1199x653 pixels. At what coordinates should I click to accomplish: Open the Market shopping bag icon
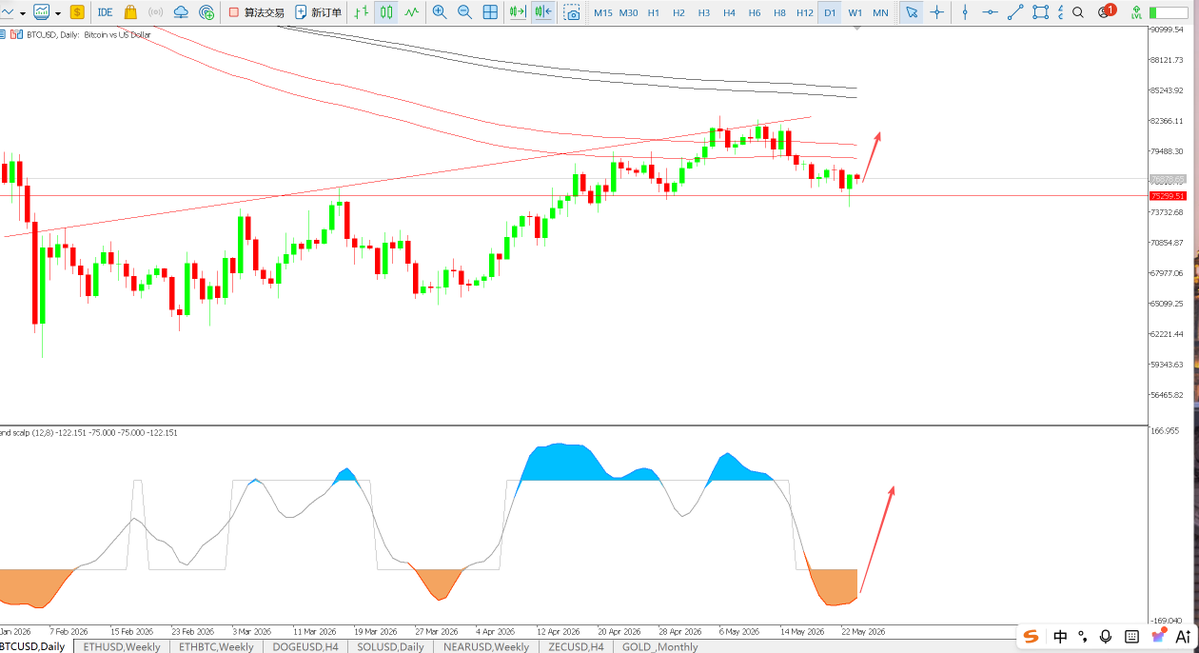click(130, 12)
